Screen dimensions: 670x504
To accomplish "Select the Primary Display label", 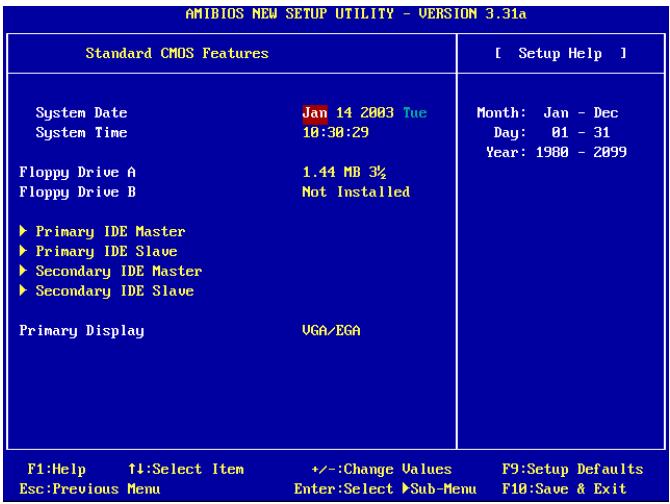I will coord(82,331).
